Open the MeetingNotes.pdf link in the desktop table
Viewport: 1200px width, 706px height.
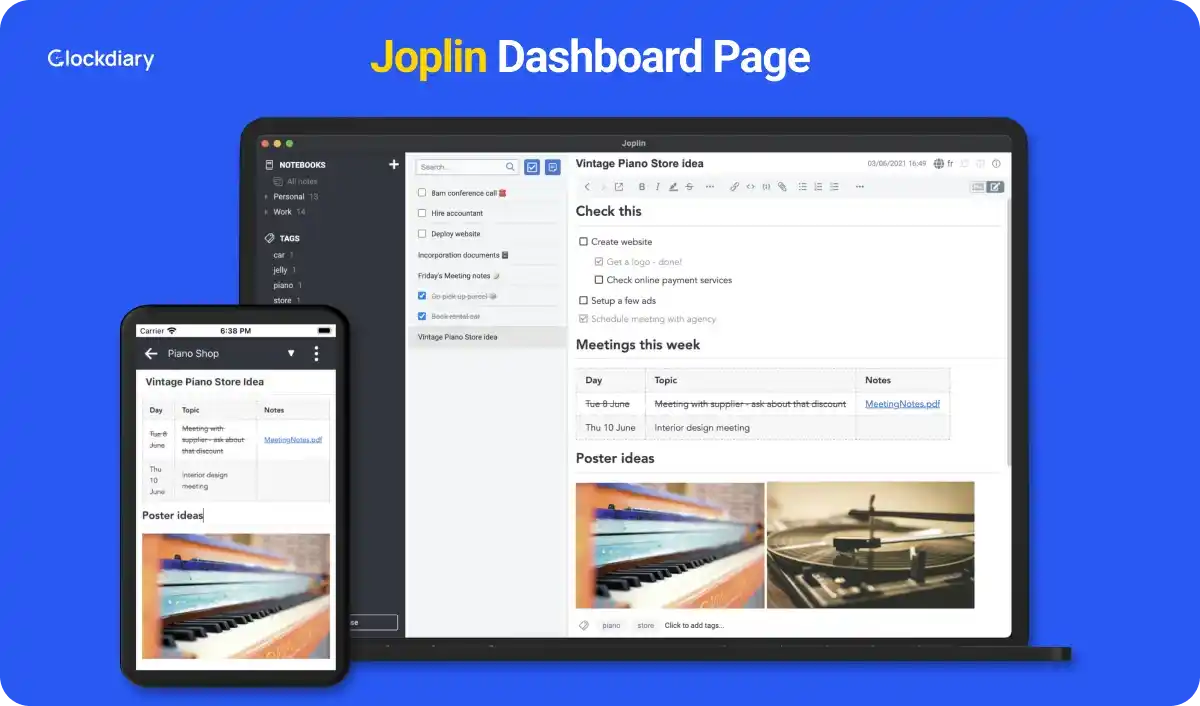tap(902, 404)
